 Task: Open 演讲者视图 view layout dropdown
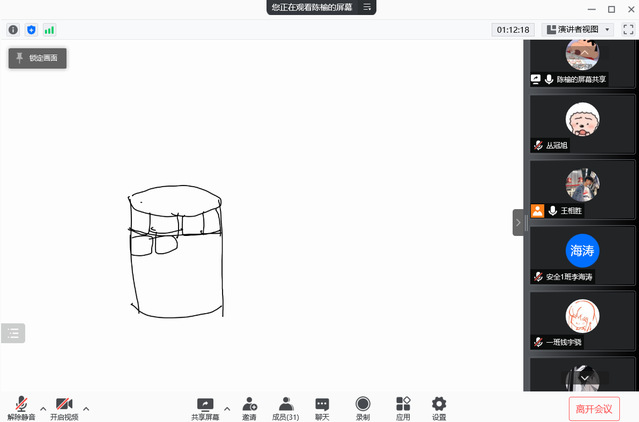[578, 30]
